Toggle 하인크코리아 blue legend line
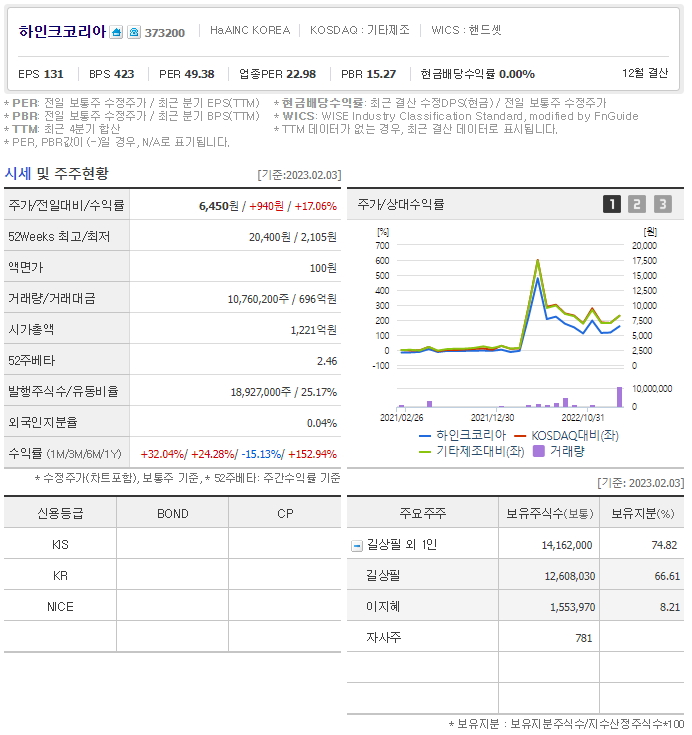 [x=462, y=435]
